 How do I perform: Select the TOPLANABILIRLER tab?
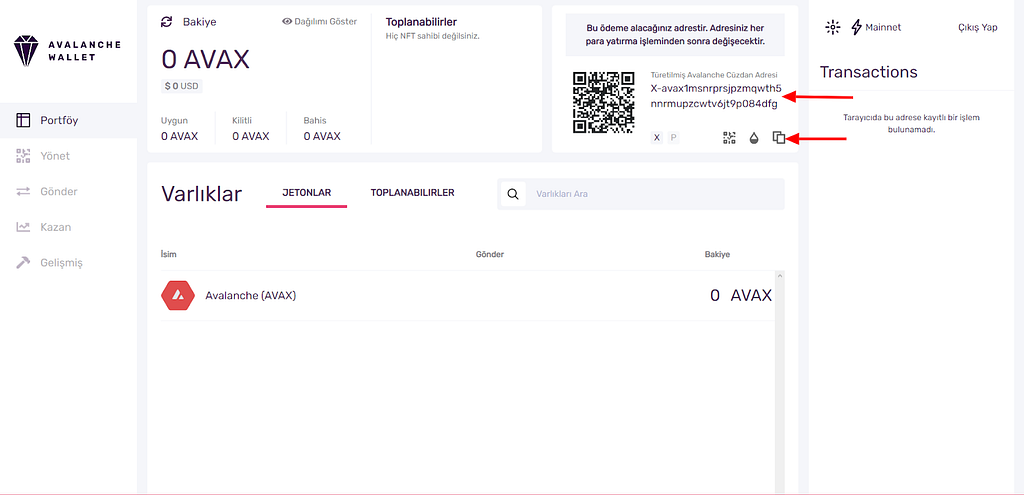pyautogui.click(x=413, y=193)
